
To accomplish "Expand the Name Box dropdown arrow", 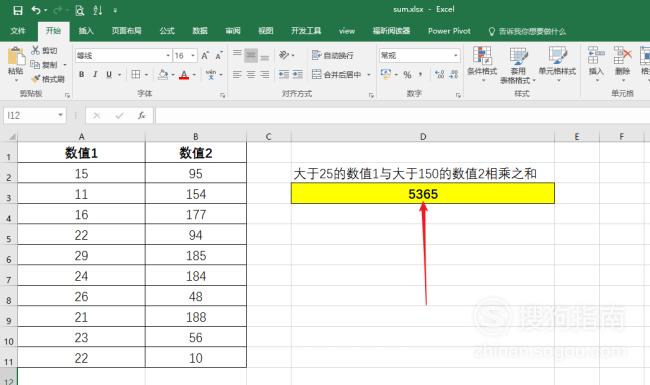I will tap(61, 115).
